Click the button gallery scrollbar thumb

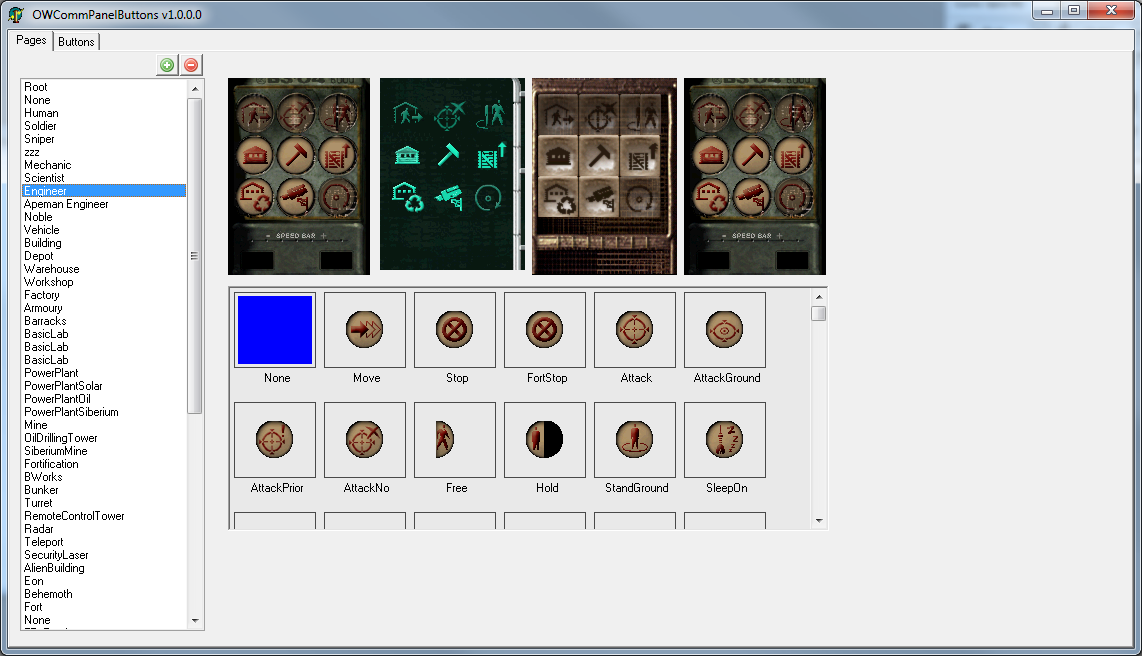point(819,314)
